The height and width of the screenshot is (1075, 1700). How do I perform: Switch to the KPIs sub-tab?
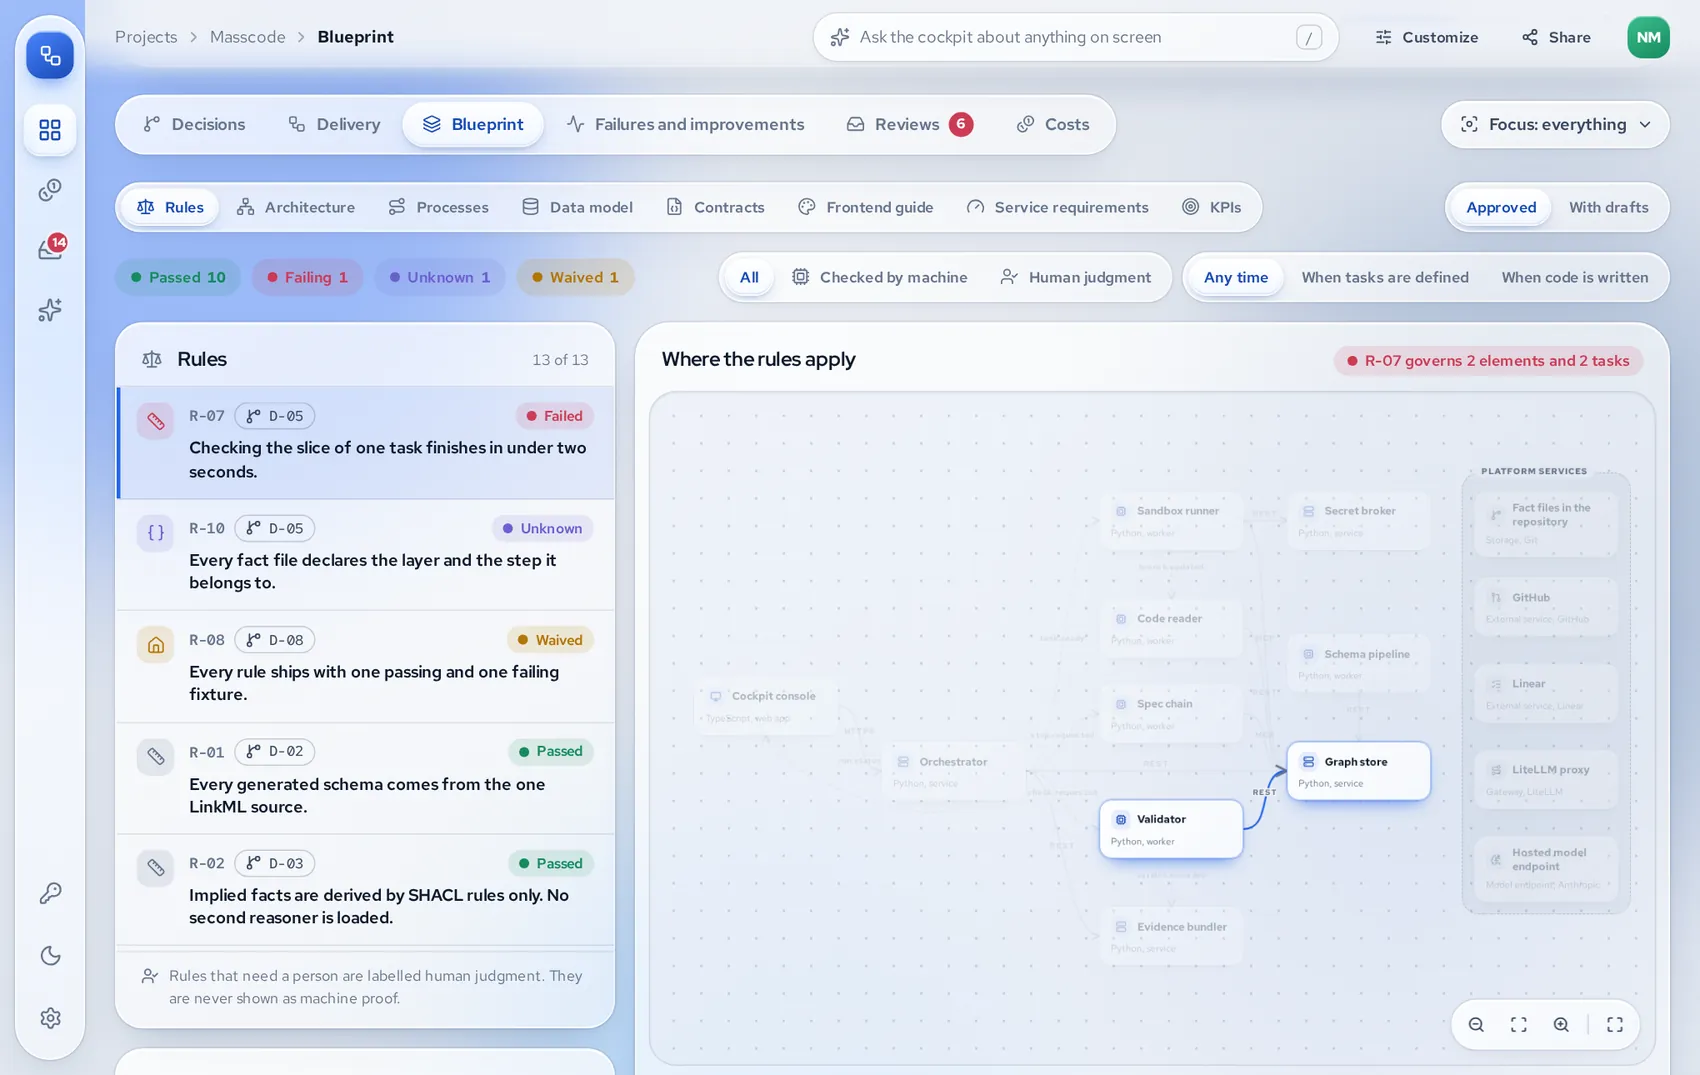[x=1211, y=207]
